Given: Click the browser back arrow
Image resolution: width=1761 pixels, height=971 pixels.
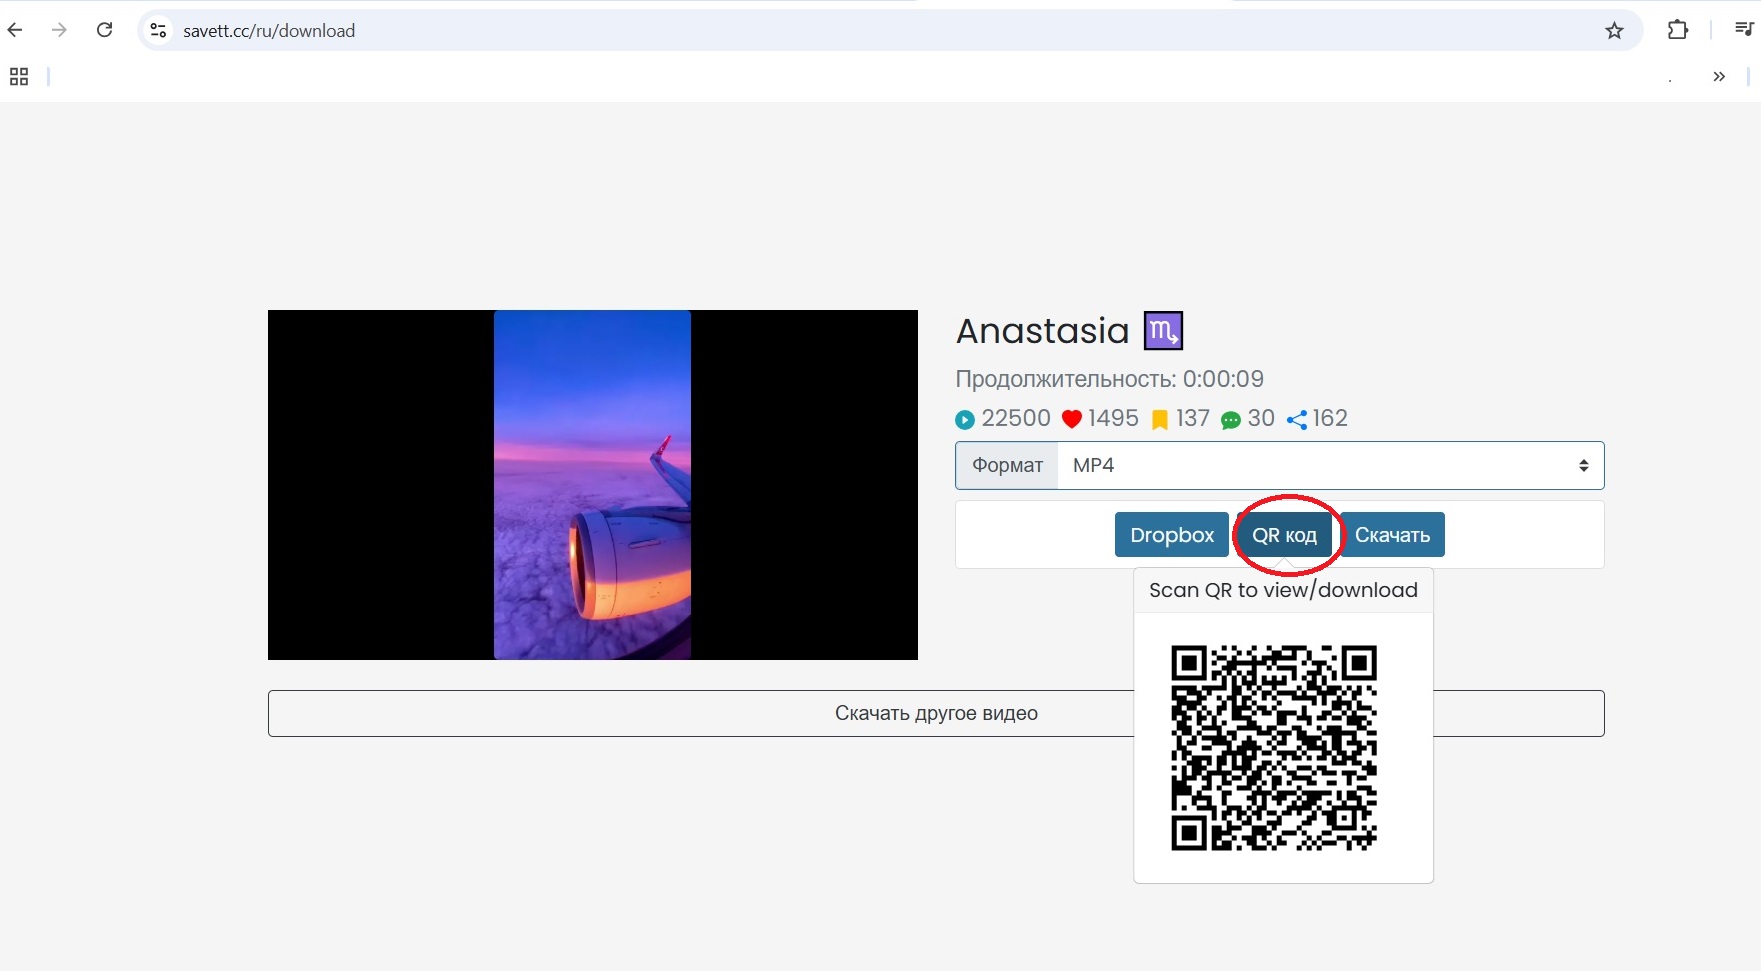Looking at the screenshot, I should point(15,30).
